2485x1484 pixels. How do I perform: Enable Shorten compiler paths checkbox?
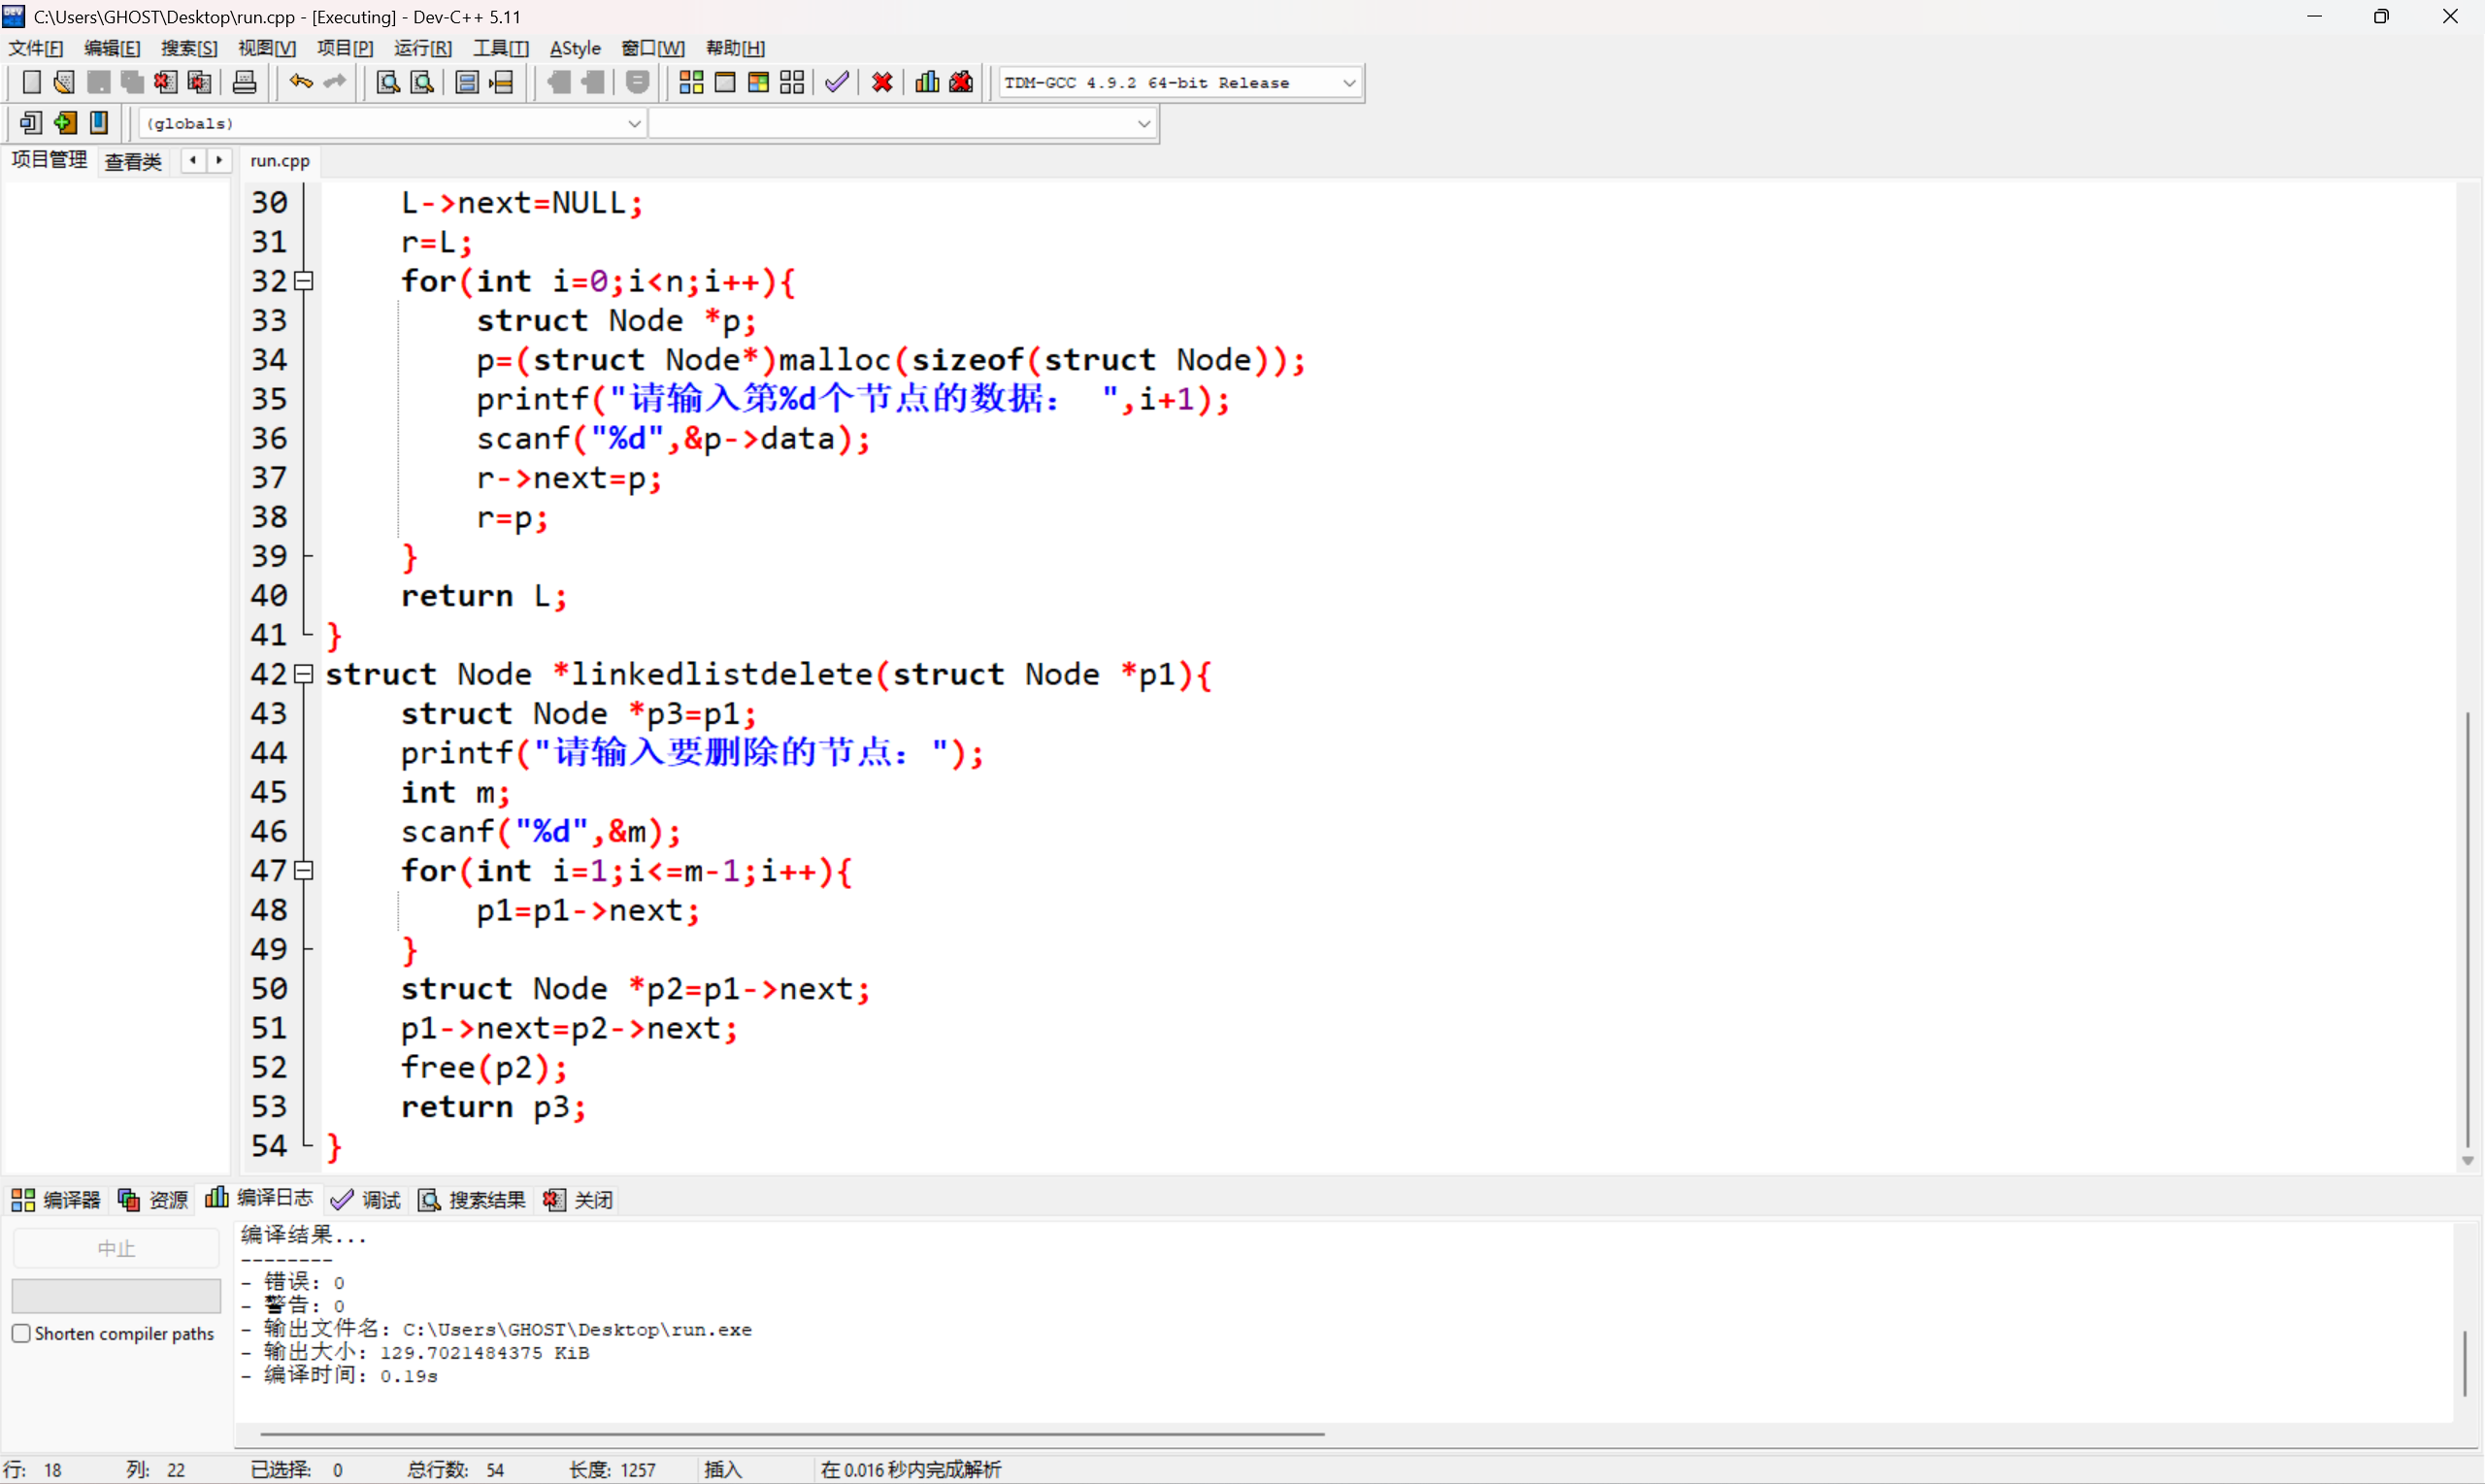pyautogui.click(x=21, y=1333)
